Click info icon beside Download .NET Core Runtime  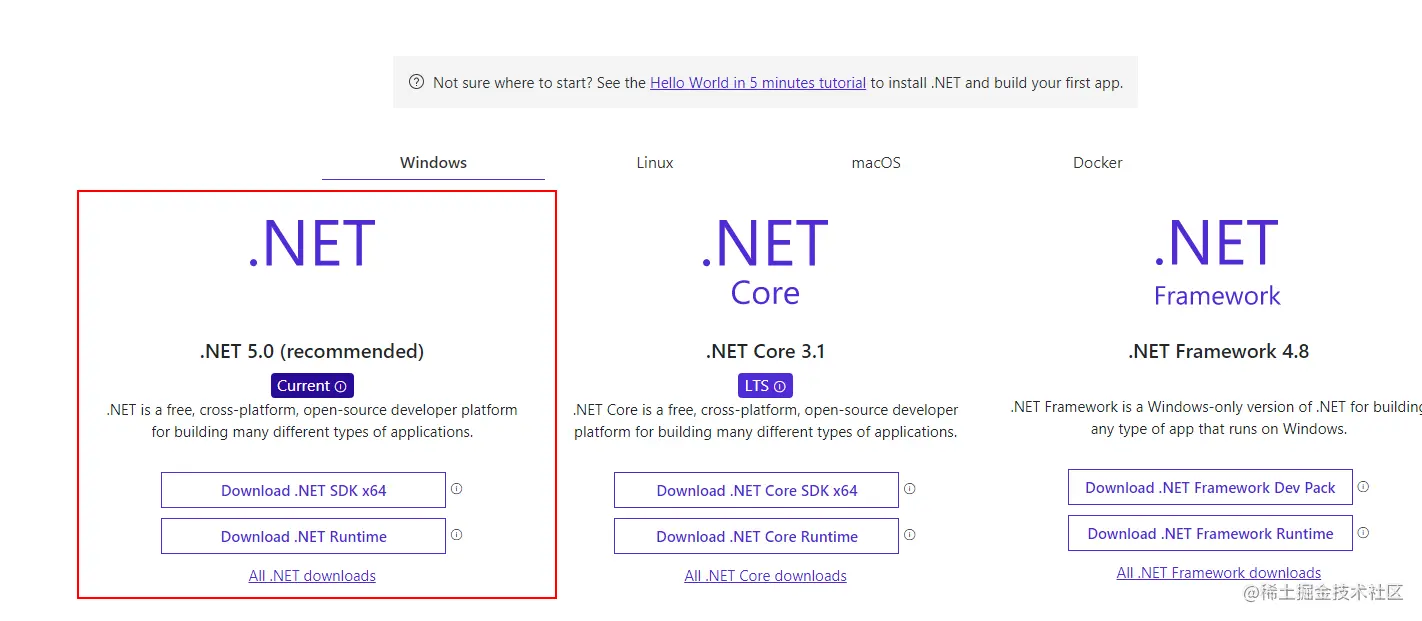(909, 535)
